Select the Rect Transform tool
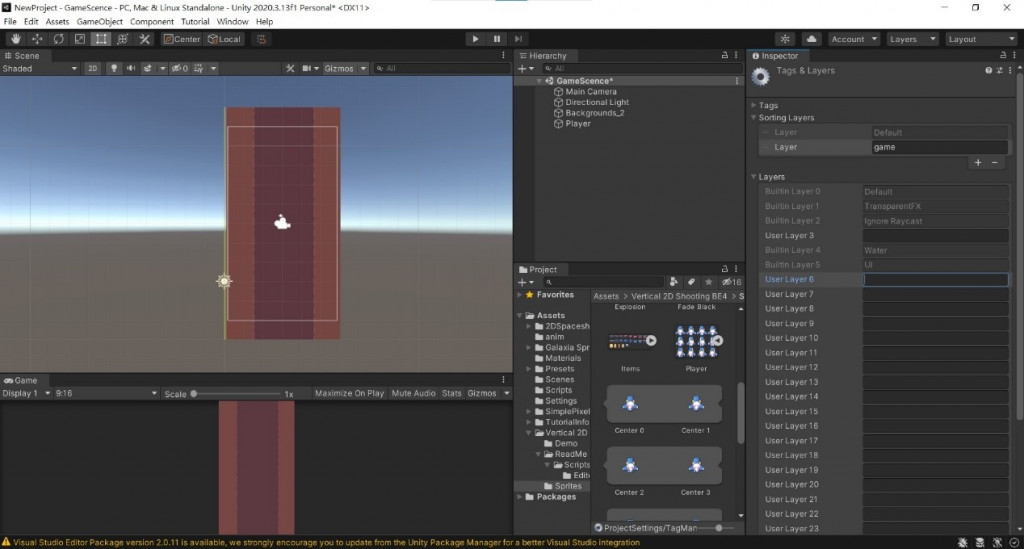This screenshot has width=1024, height=549. point(101,39)
